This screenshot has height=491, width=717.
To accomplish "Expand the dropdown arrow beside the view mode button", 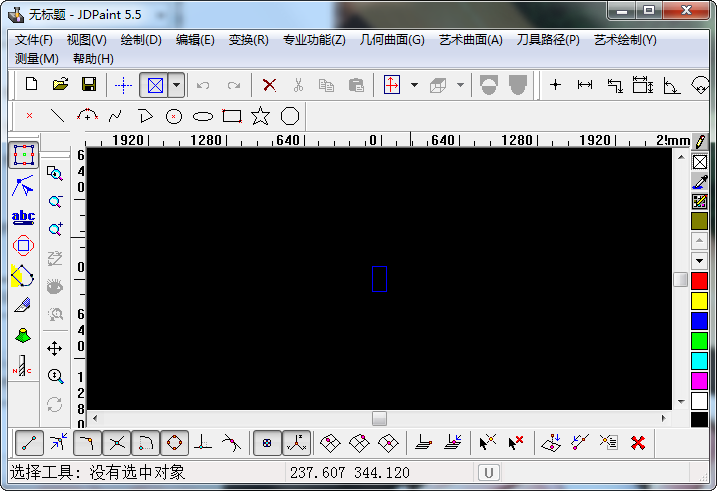I will 176,85.
